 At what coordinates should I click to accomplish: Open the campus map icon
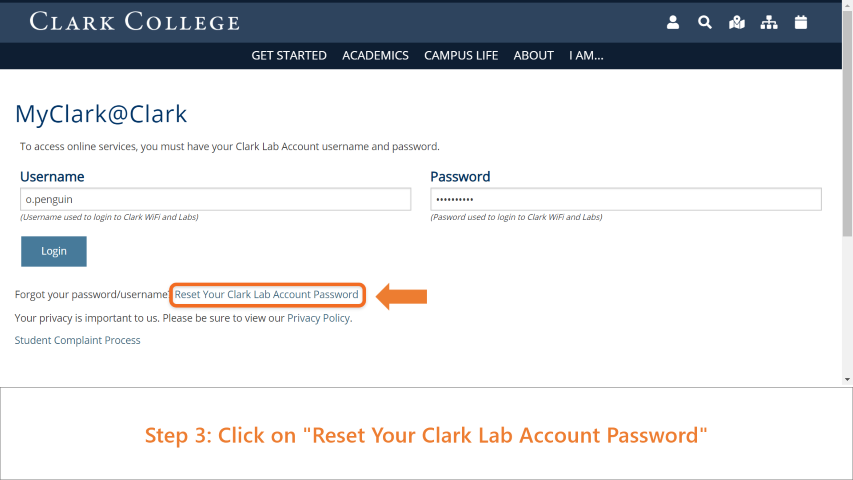point(737,22)
